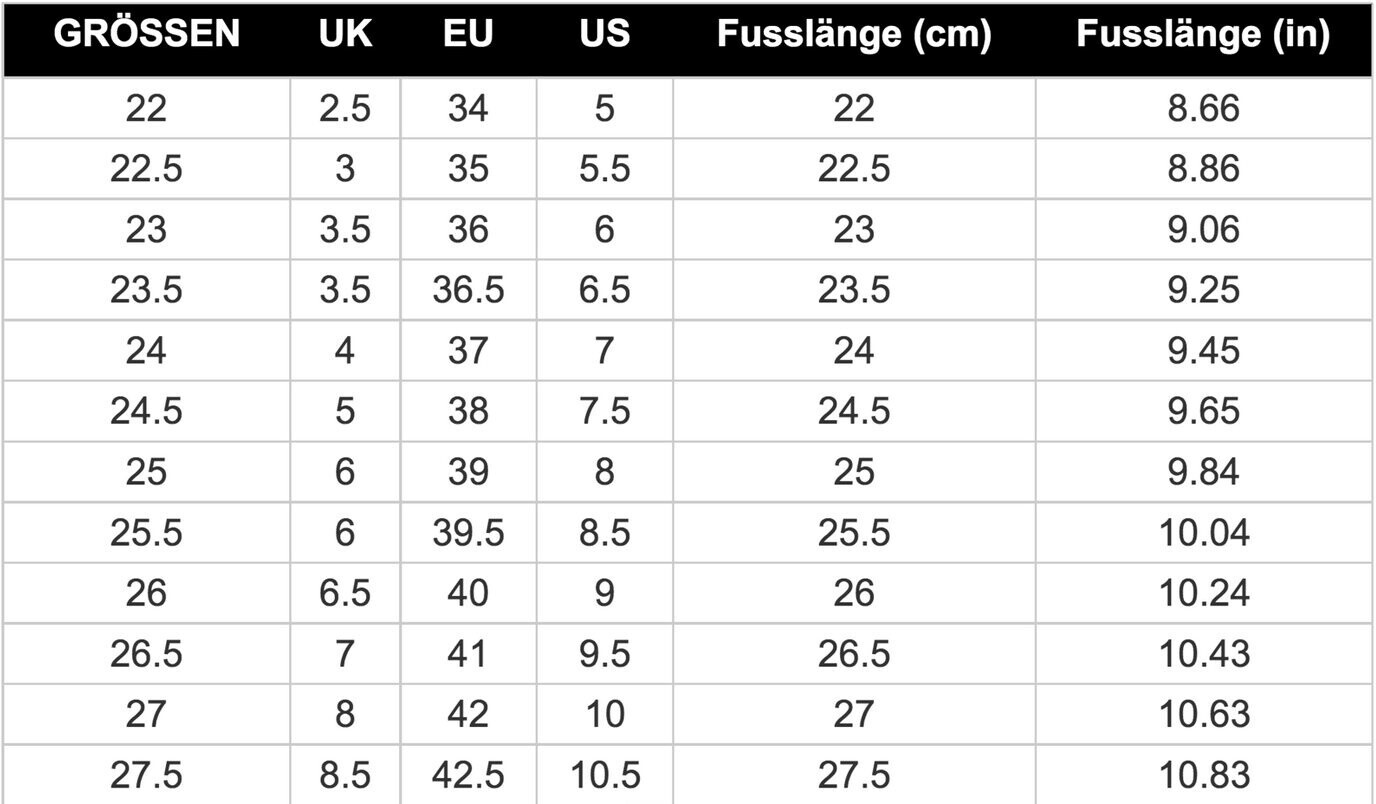Click the Fusslänge (in) header
This screenshot has width=1376, height=804.
pos(1203,35)
